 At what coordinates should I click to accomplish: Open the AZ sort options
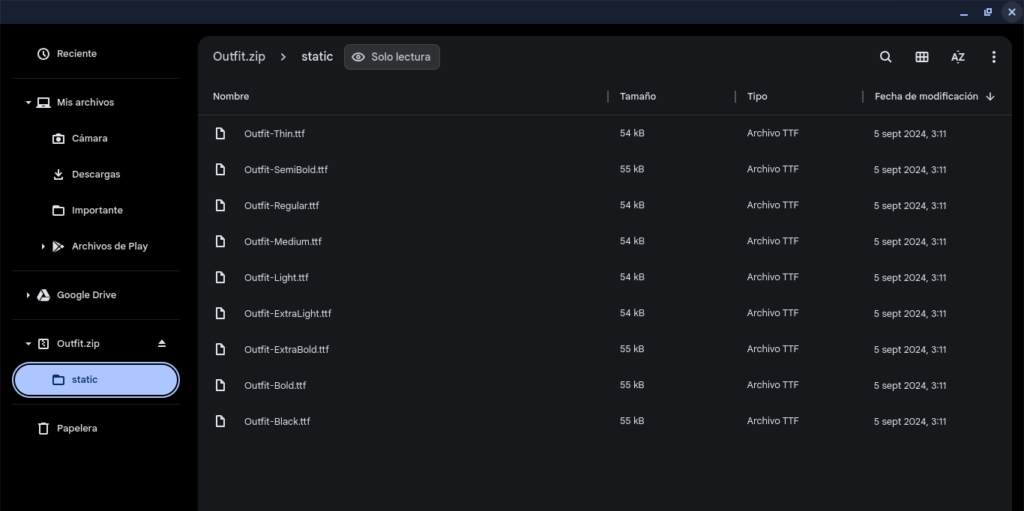pyautogui.click(x=957, y=57)
